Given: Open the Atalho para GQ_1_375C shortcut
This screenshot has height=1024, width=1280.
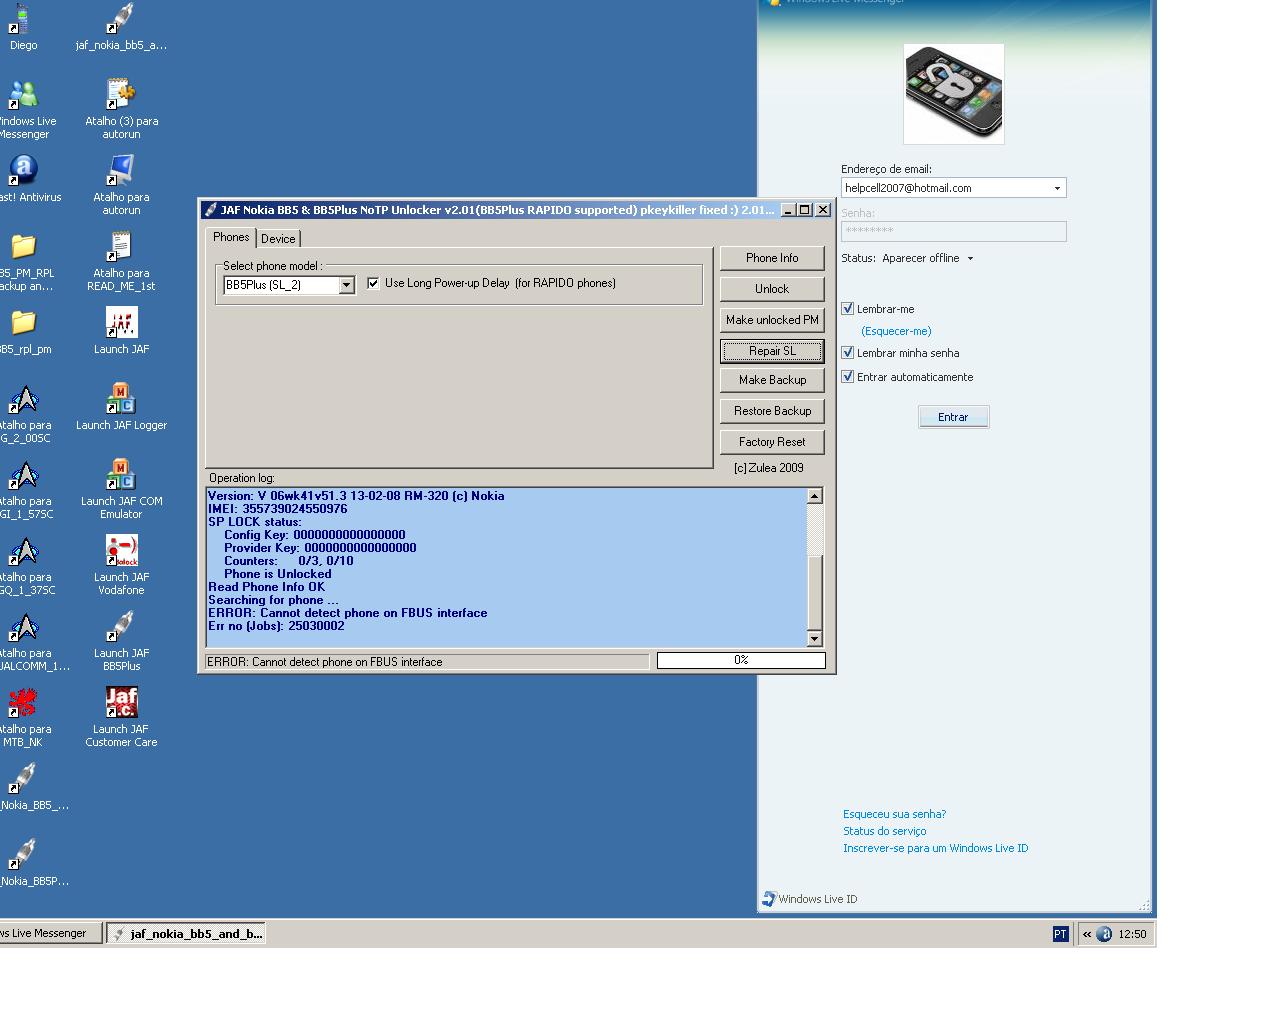Looking at the screenshot, I should click(24, 566).
